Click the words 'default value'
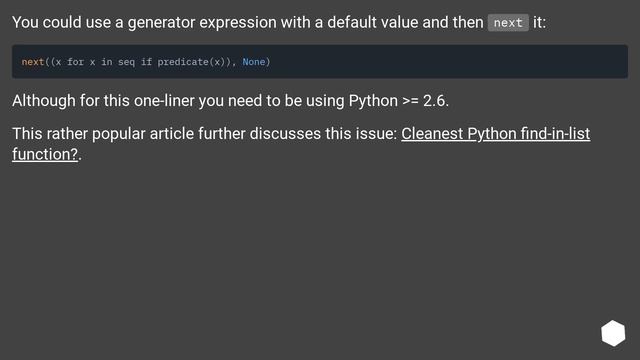This screenshot has width=640, height=360. coord(373,22)
